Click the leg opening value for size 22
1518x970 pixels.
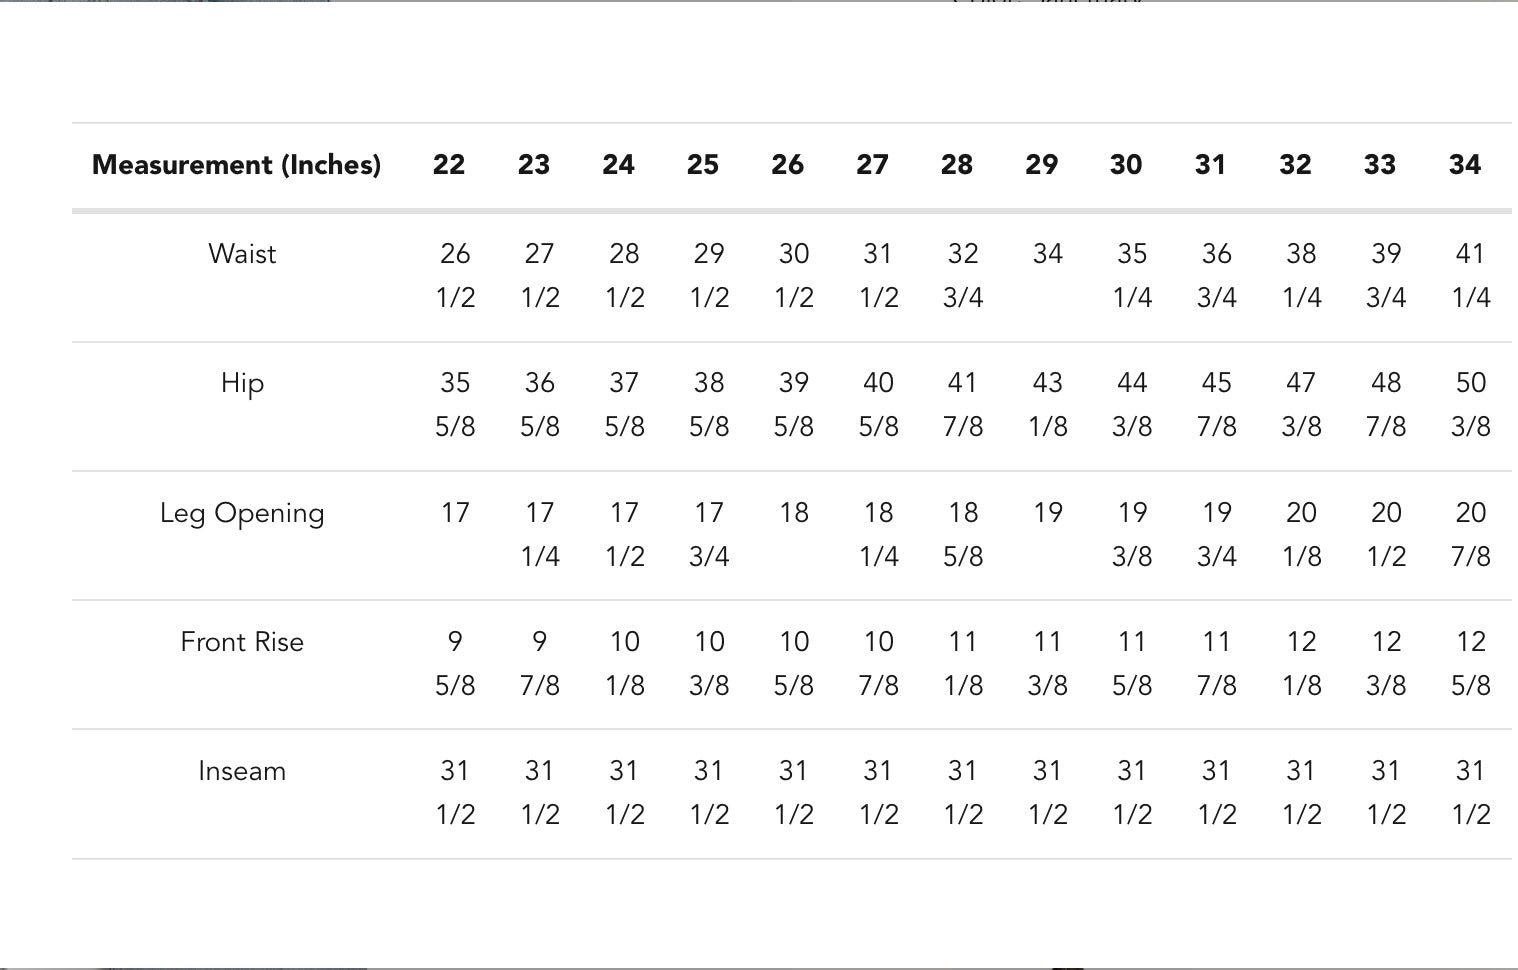[x=455, y=513]
